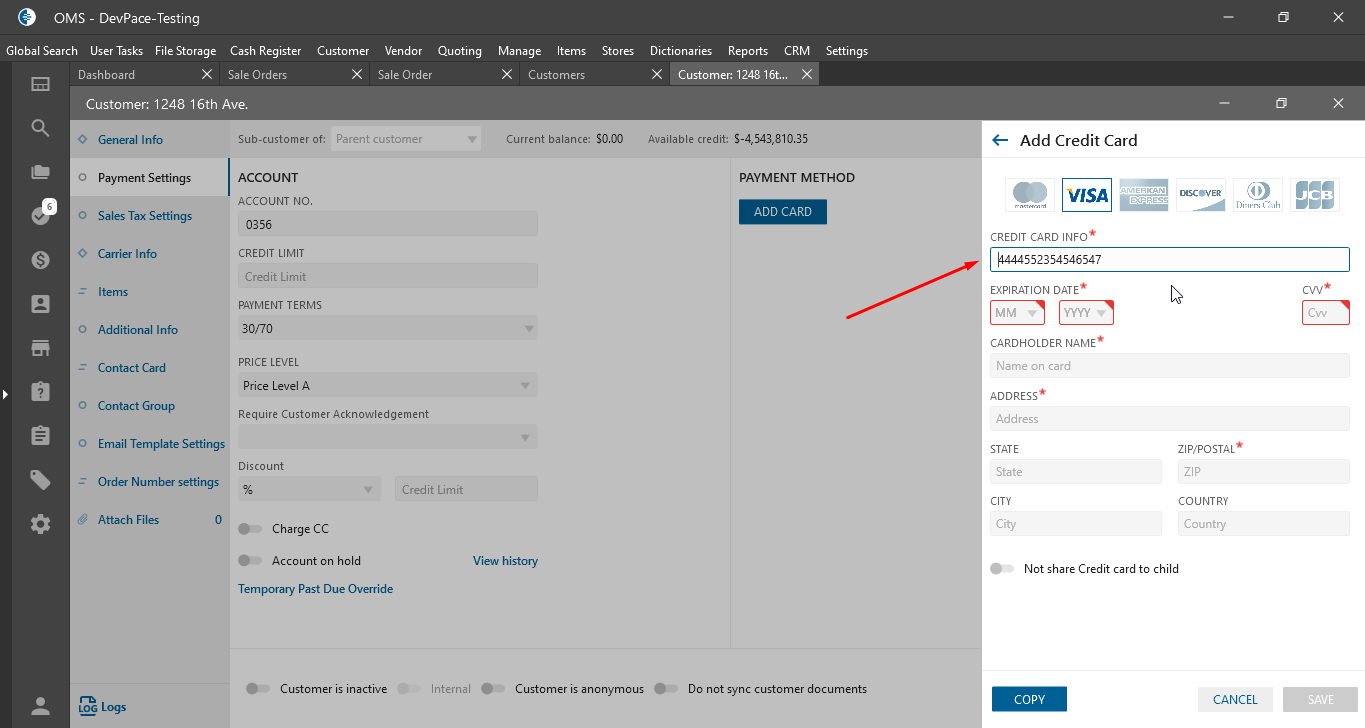Screen dimensions: 1365x728
Task: Click the Attach Files paperclip item
Action: click(150, 520)
